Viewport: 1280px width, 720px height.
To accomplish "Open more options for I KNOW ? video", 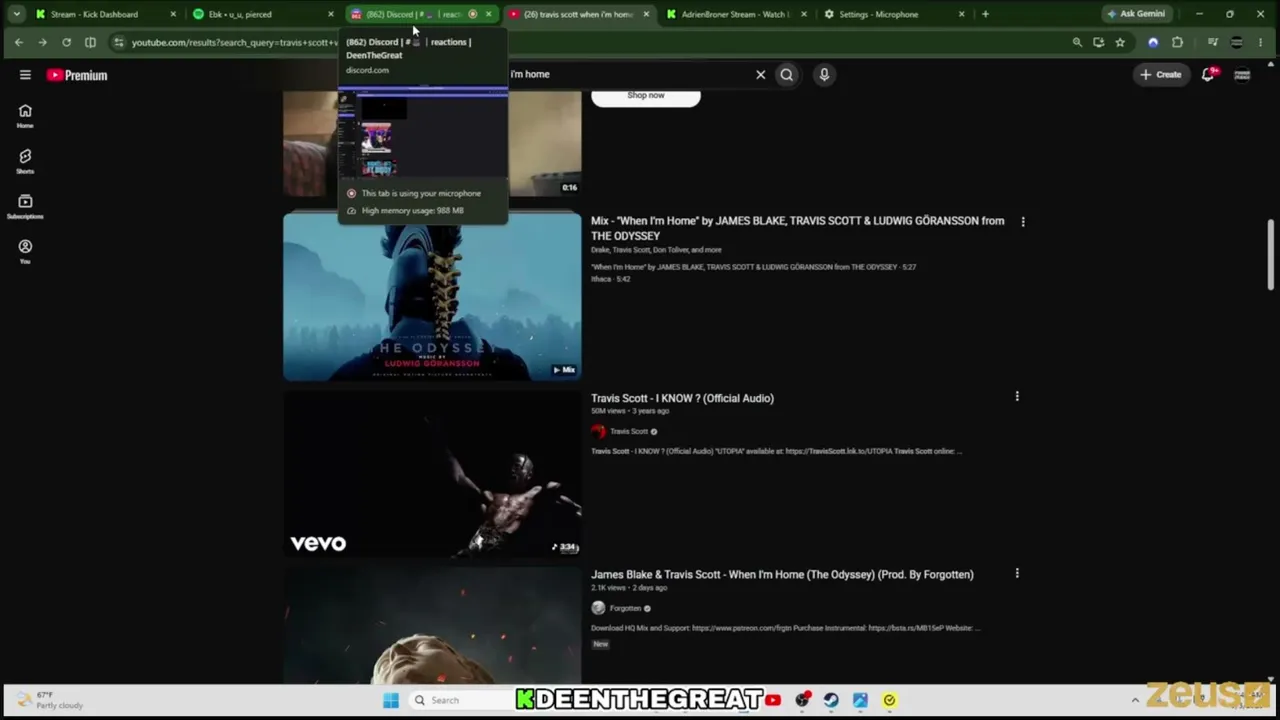I will [1017, 397].
